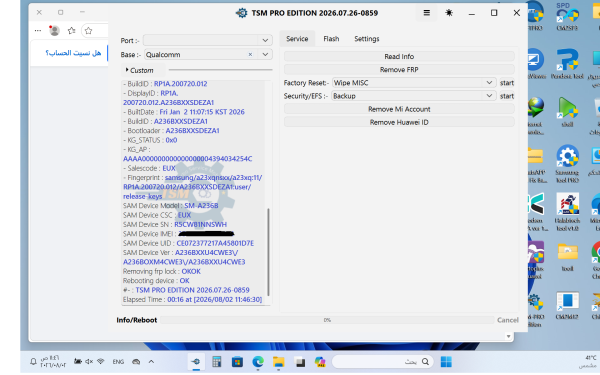The image size is (600, 375).
Task: Open Microsoft Store from the taskbar
Action: click(237, 362)
